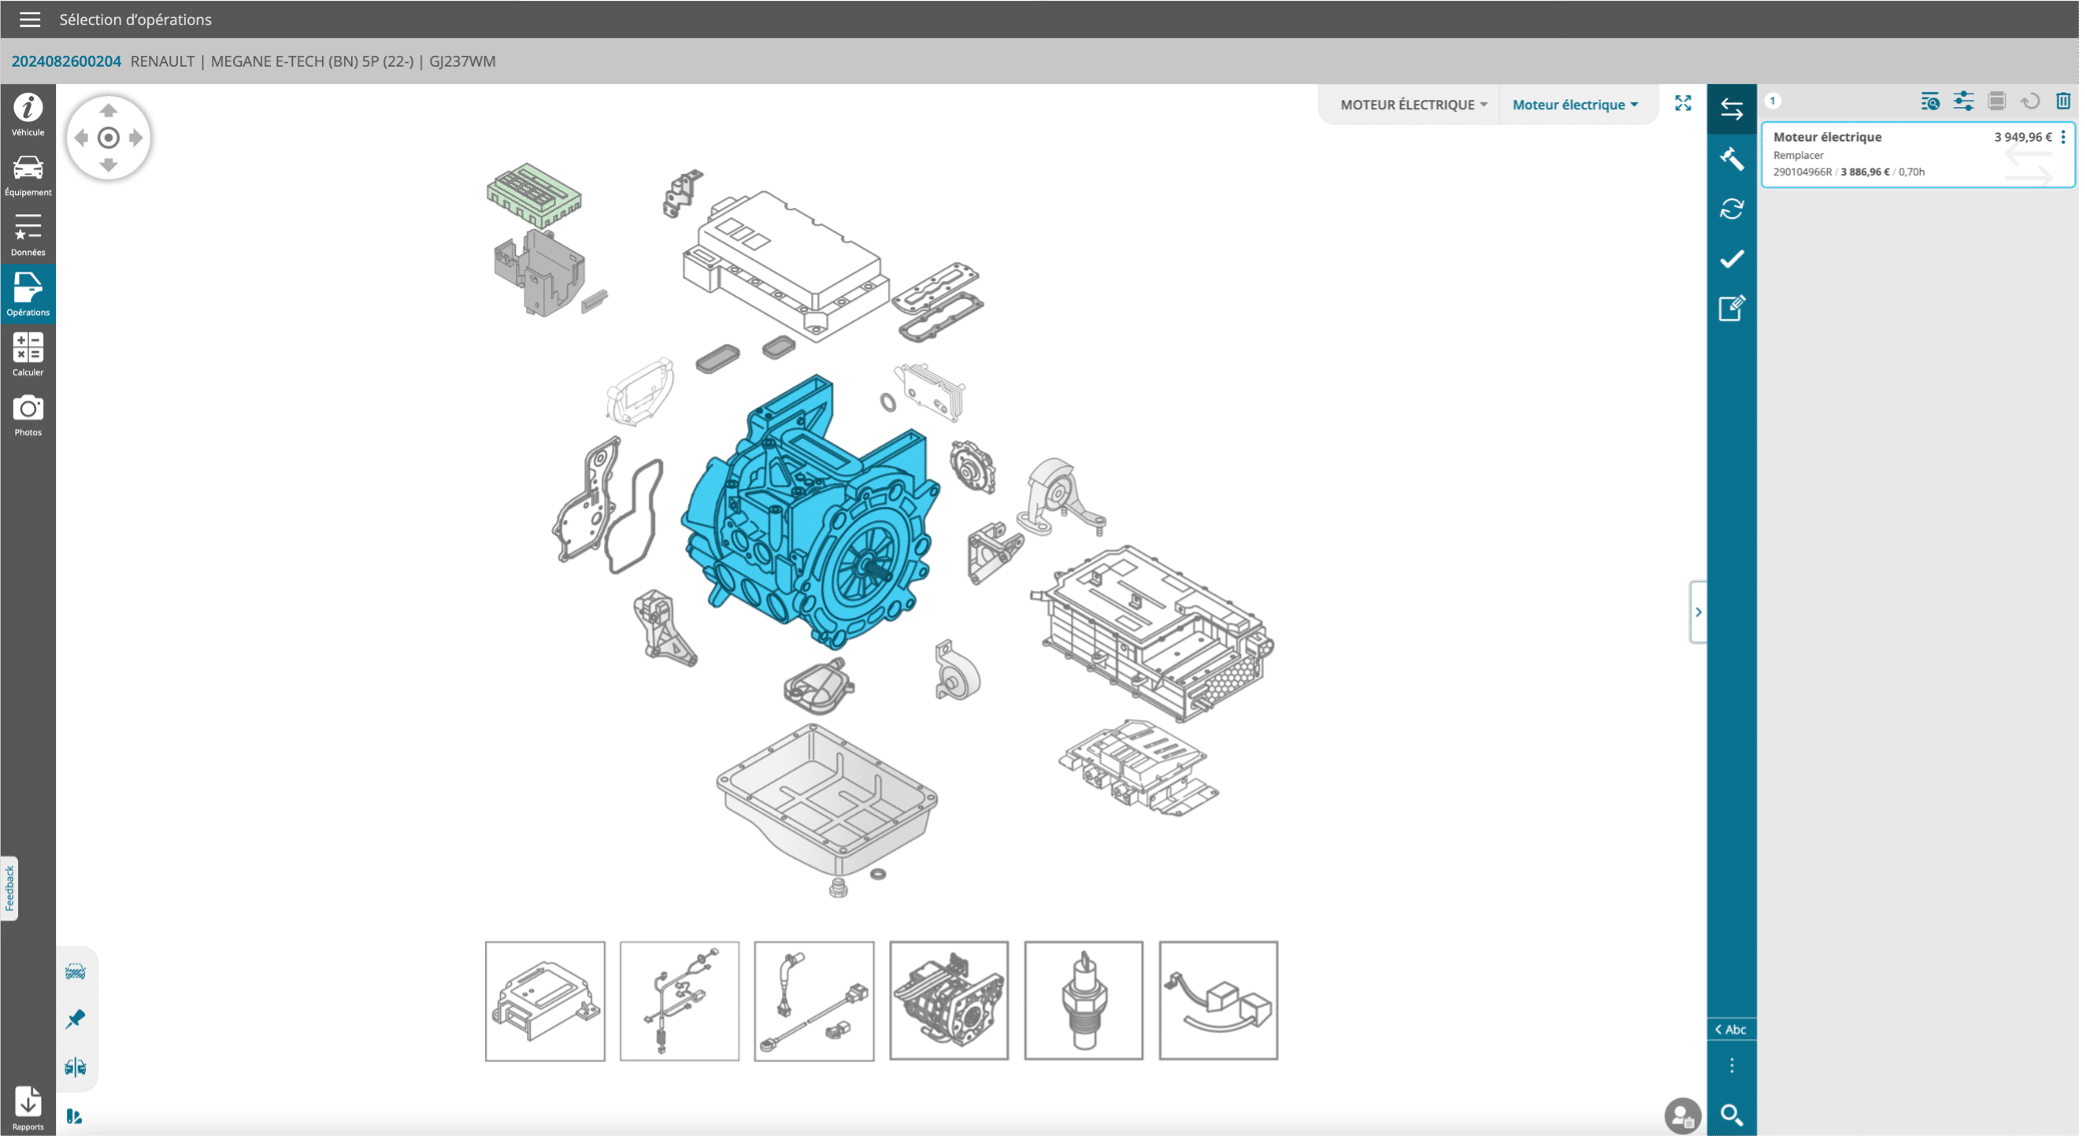2085x1141 pixels.
Task: Open the Véhicule info section
Action: point(28,113)
